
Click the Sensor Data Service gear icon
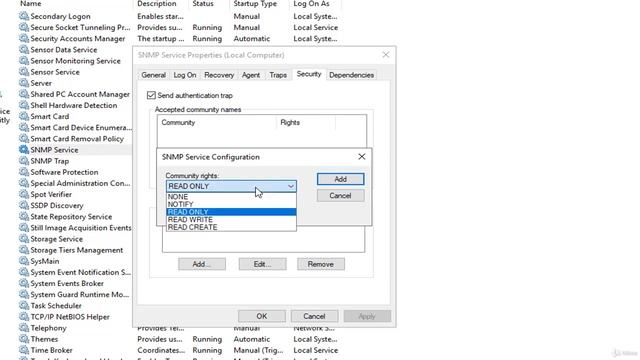point(24,50)
